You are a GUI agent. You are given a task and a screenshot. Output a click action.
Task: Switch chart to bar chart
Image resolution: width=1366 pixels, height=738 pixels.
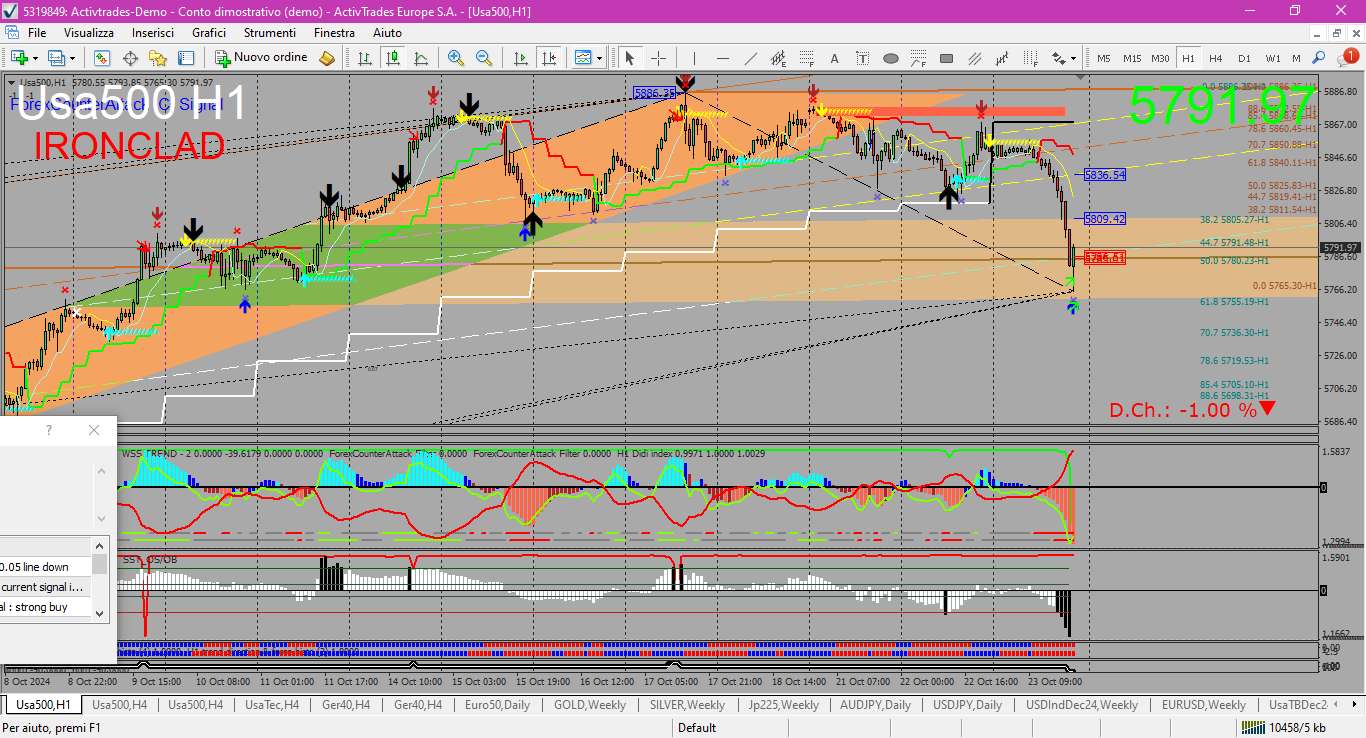(x=365, y=58)
